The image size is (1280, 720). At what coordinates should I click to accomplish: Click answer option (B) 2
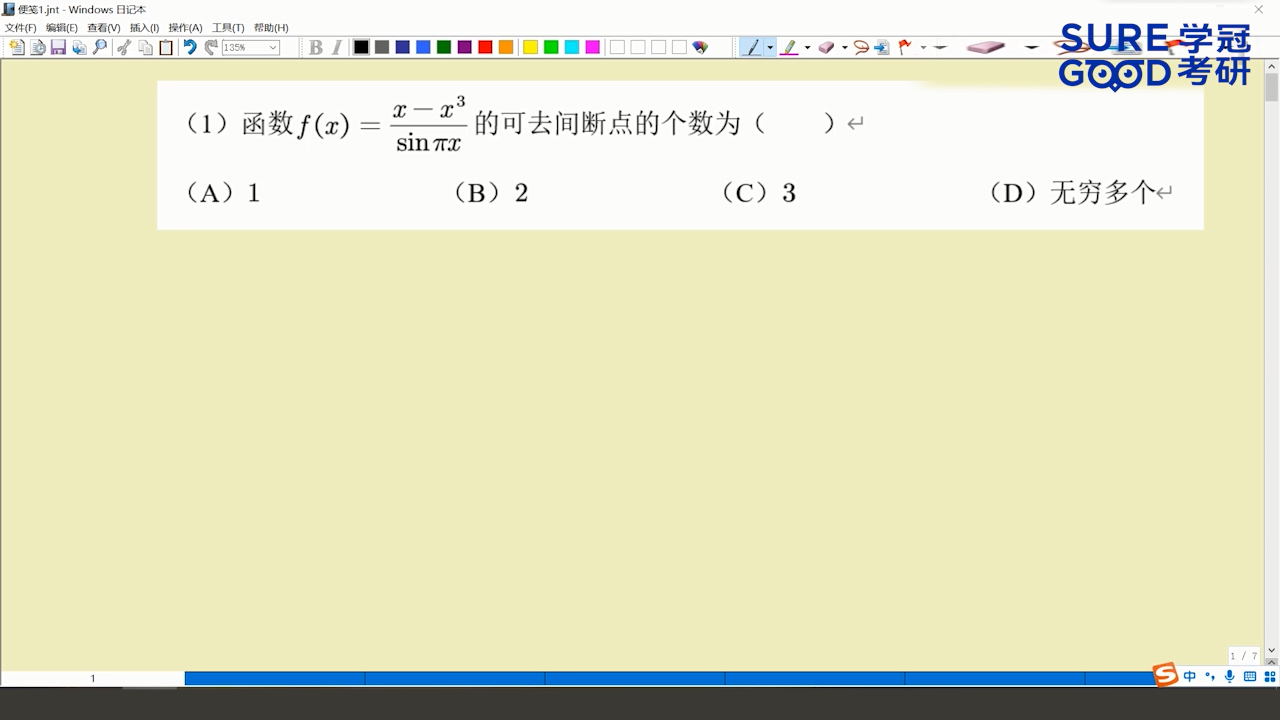(490, 193)
